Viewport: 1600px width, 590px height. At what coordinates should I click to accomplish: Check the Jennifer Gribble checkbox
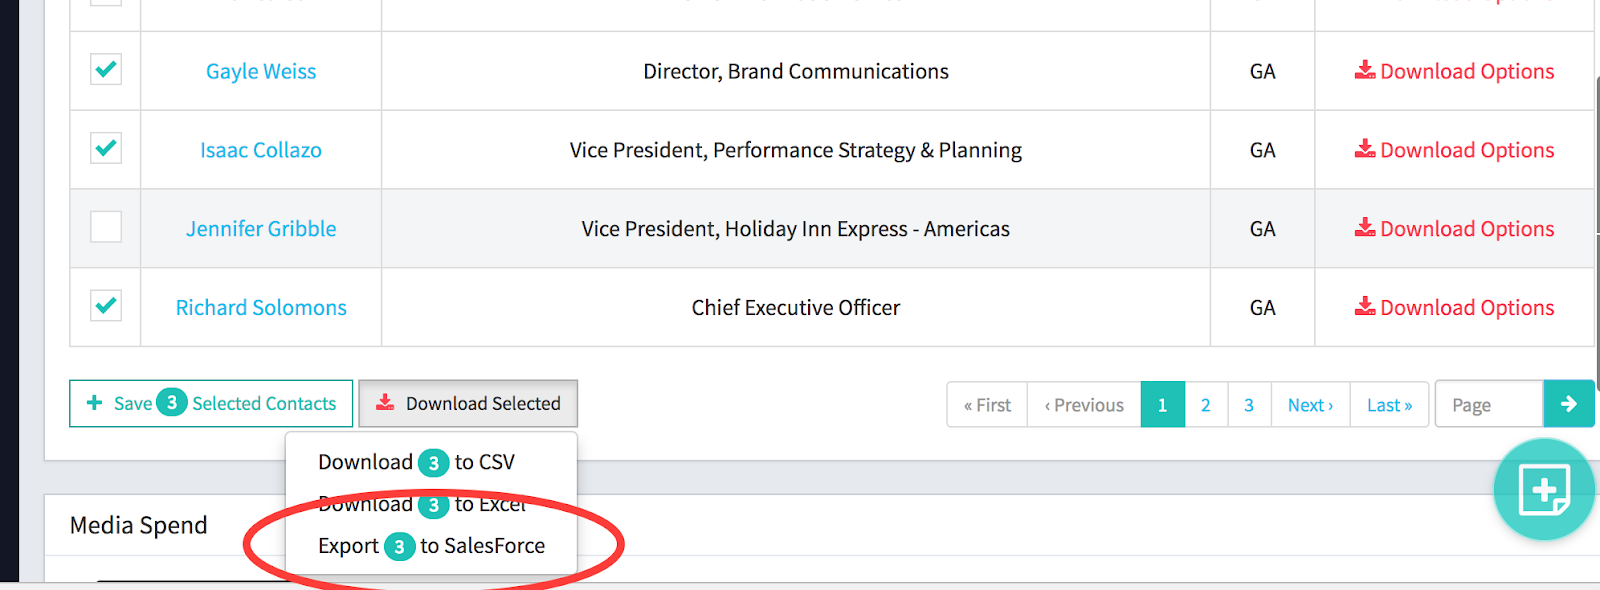pos(106,227)
